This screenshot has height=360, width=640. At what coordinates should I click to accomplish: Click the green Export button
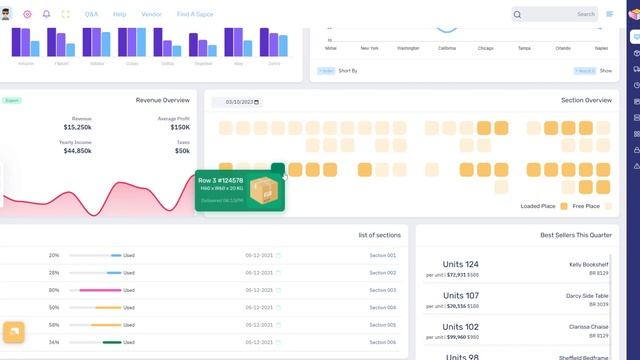pos(12,100)
